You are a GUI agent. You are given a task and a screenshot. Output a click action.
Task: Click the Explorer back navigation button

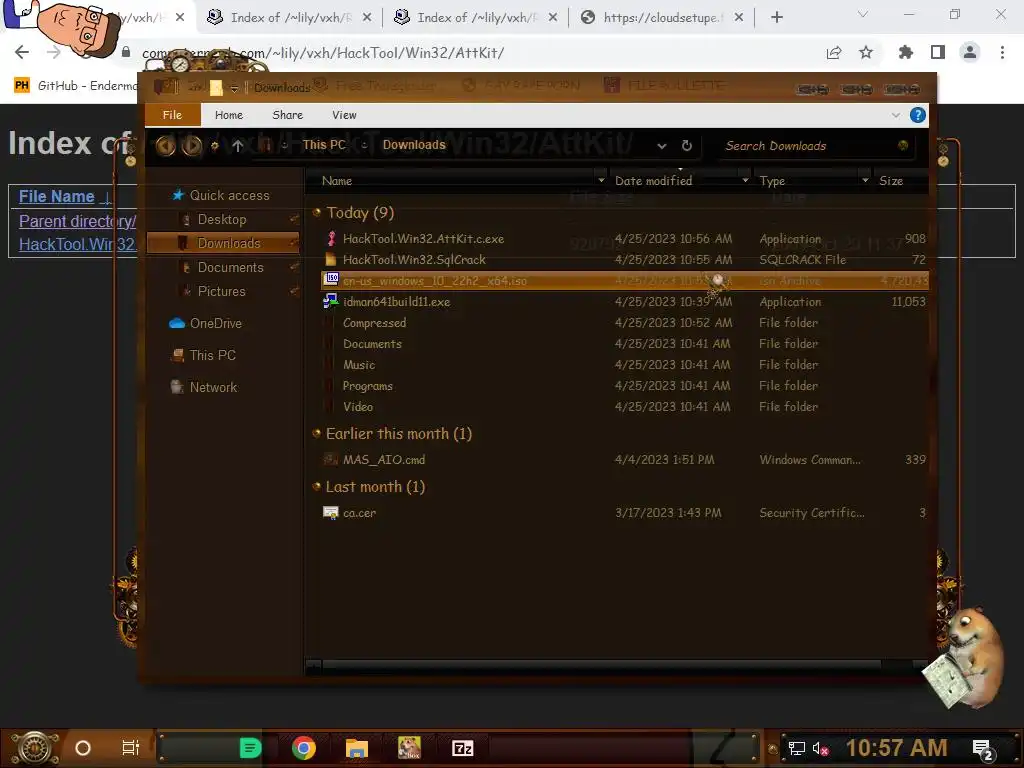165,146
